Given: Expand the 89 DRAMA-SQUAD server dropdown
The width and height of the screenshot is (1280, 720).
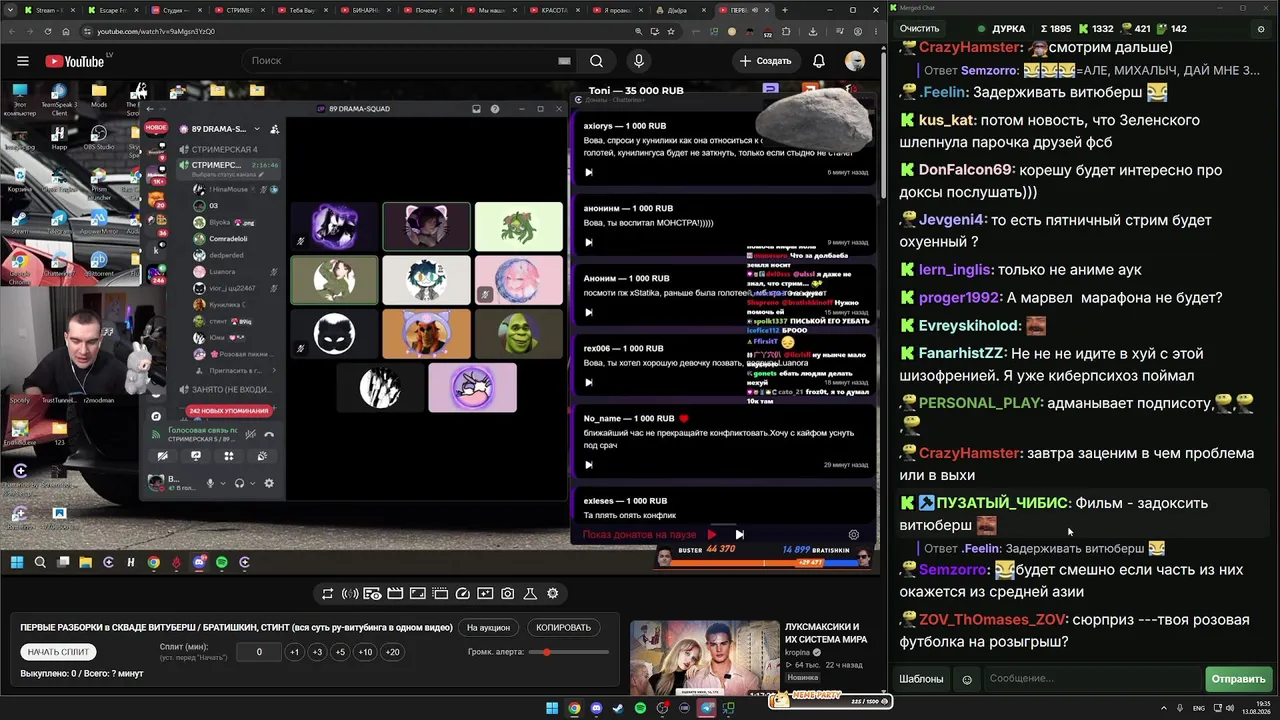Looking at the screenshot, I should click(x=257, y=129).
